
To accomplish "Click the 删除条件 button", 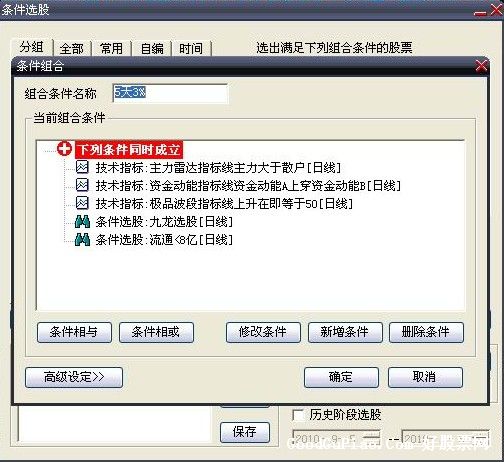I will (x=426, y=332).
